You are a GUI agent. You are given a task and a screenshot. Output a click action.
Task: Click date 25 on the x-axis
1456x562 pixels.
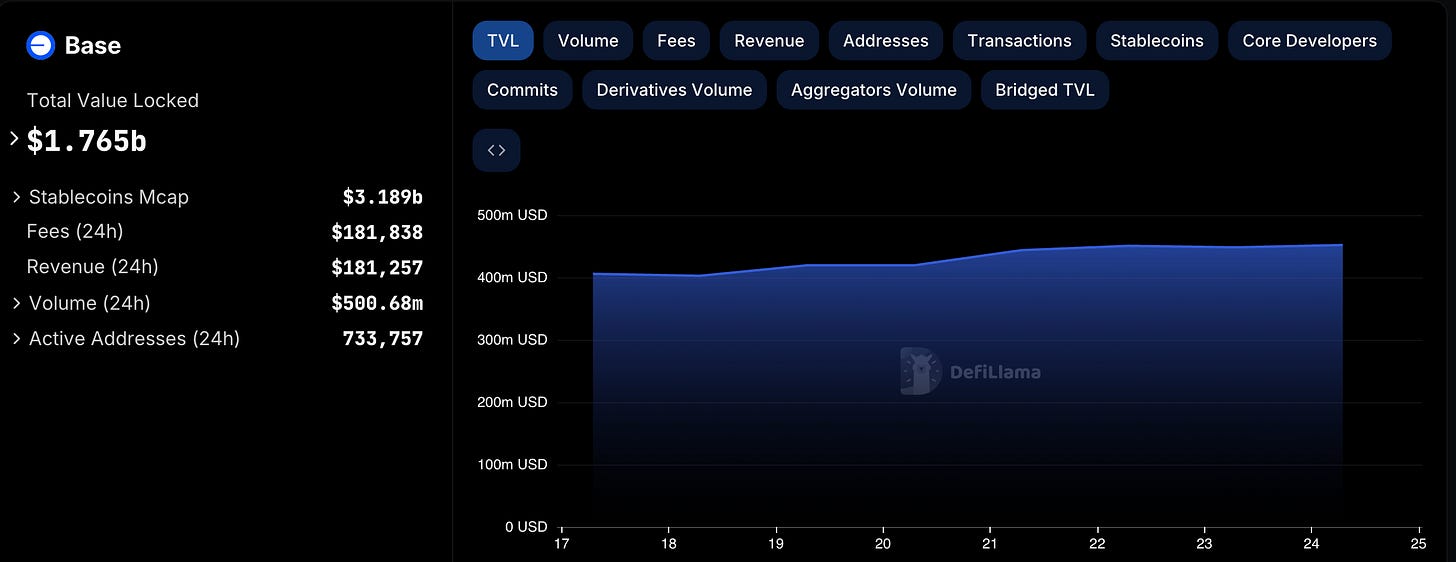tap(1419, 544)
